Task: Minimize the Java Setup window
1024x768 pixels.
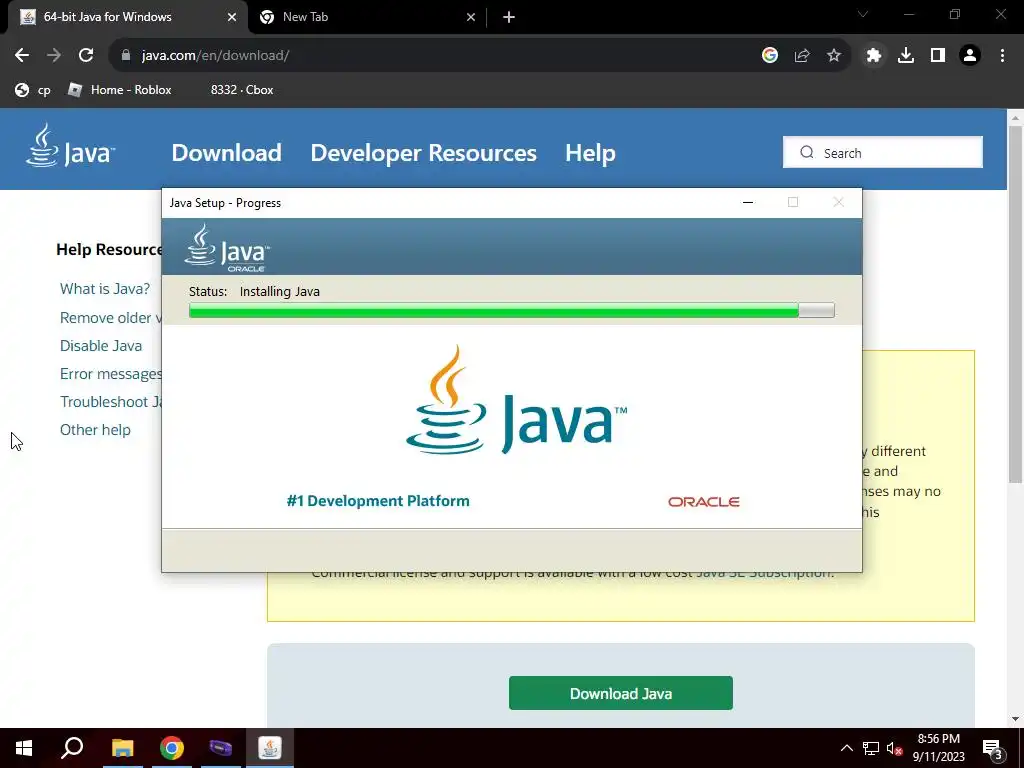Action: 748,202
